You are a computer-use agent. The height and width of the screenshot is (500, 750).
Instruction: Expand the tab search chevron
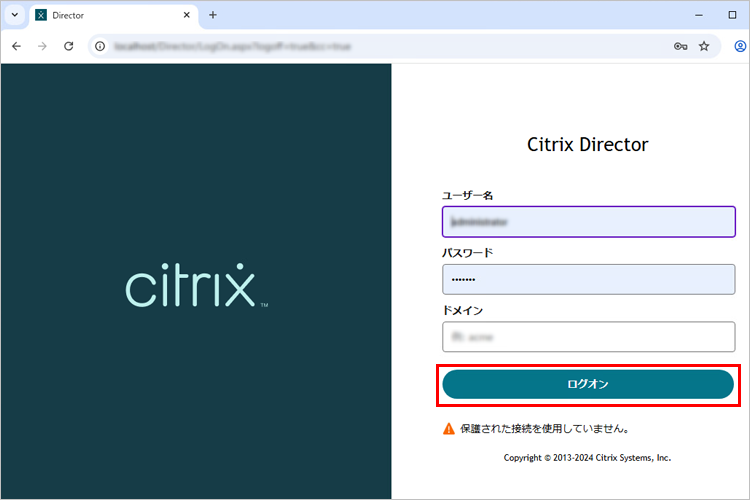point(13,15)
